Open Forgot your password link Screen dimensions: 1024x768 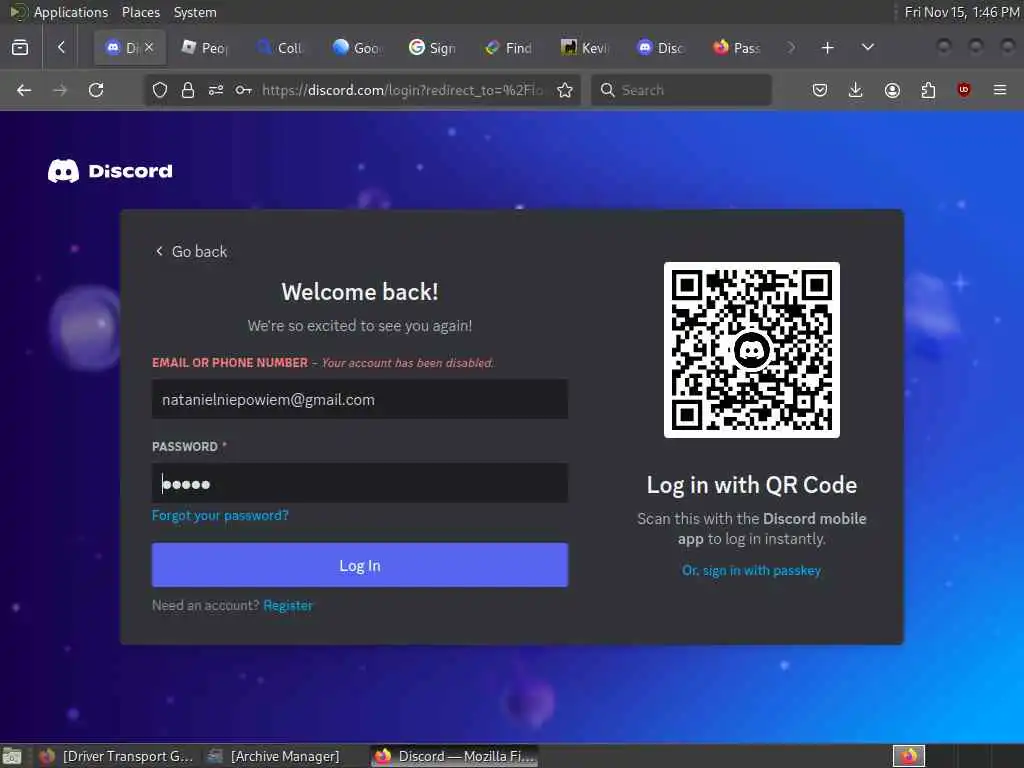[220, 515]
